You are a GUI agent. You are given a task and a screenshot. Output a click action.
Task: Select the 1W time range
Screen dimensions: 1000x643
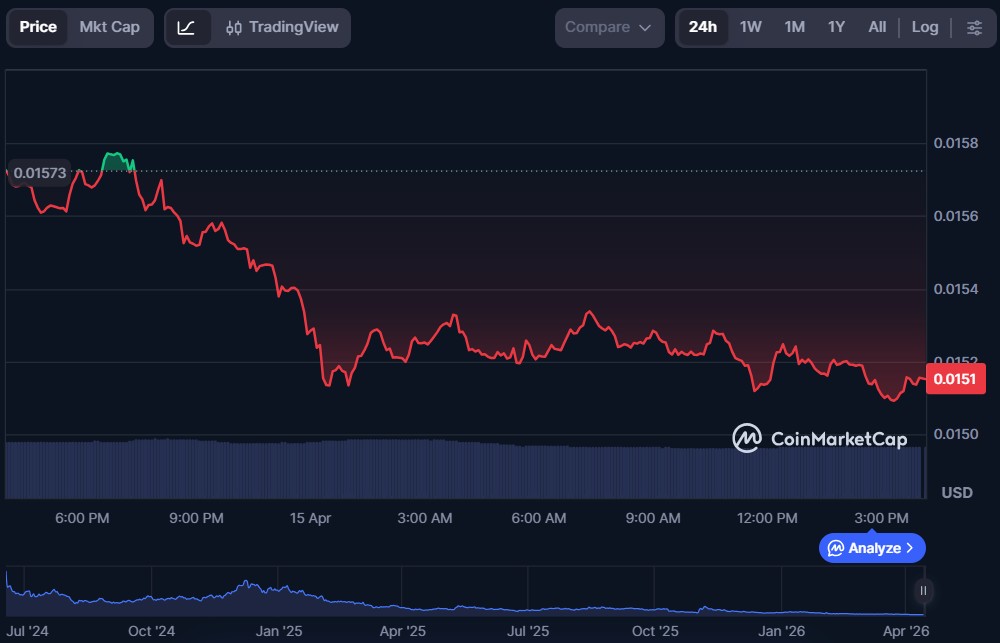point(750,27)
